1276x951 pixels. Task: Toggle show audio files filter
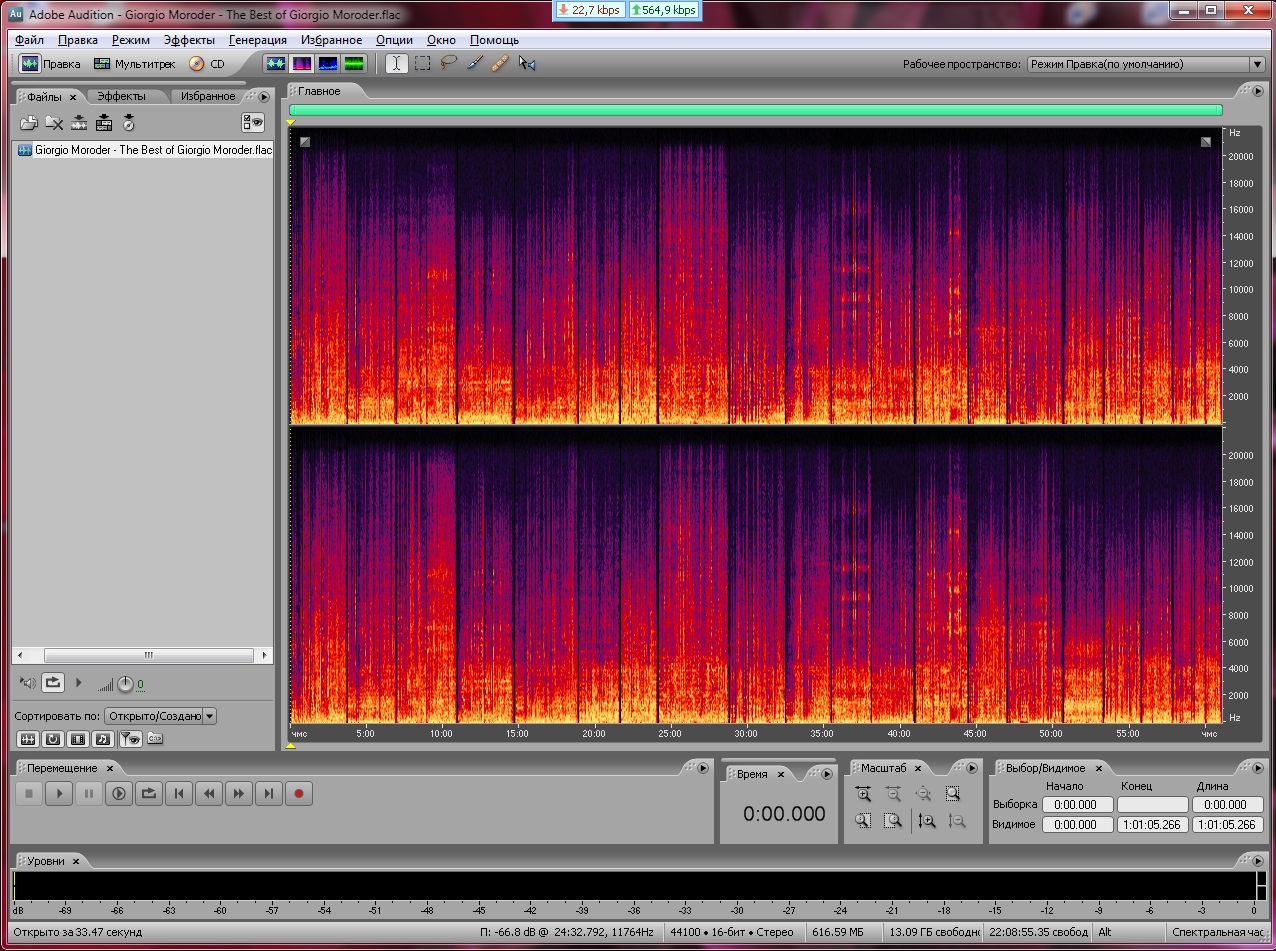click(29, 739)
